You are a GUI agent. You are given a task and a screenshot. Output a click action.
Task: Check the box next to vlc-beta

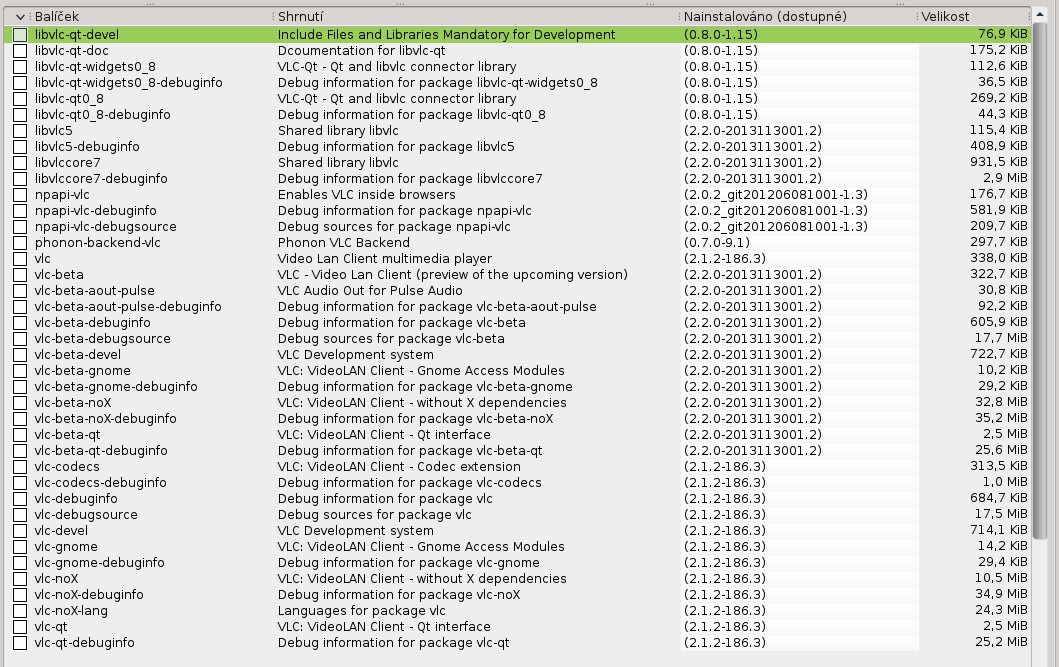tap(20, 275)
